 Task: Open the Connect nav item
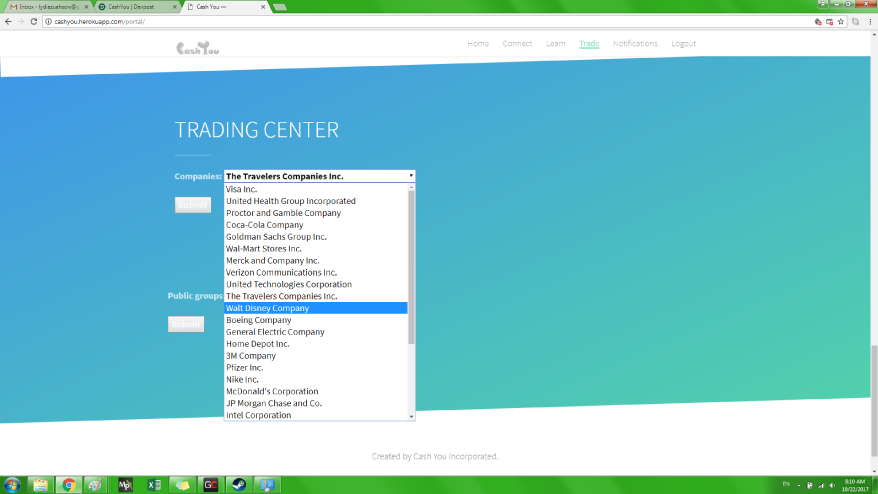[x=517, y=44]
